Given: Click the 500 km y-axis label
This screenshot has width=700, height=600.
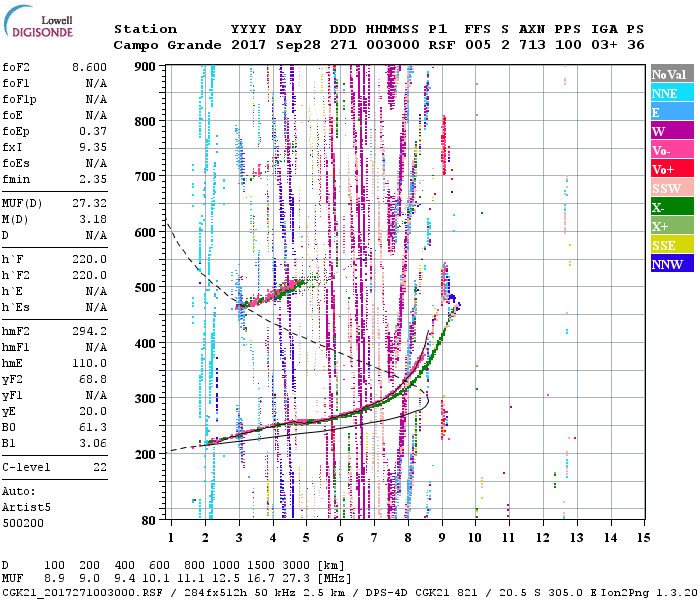Looking at the screenshot, I should 145,288.
